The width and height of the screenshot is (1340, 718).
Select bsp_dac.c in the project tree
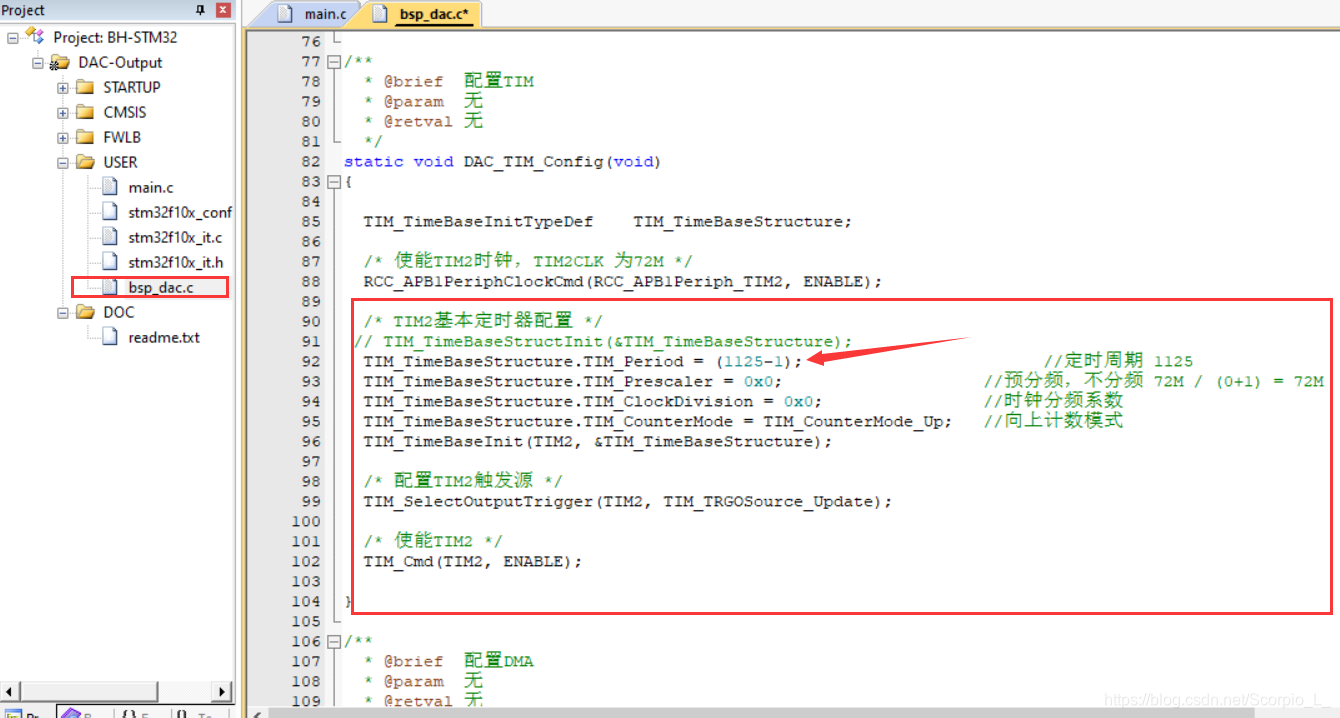[x=161, y=287]
